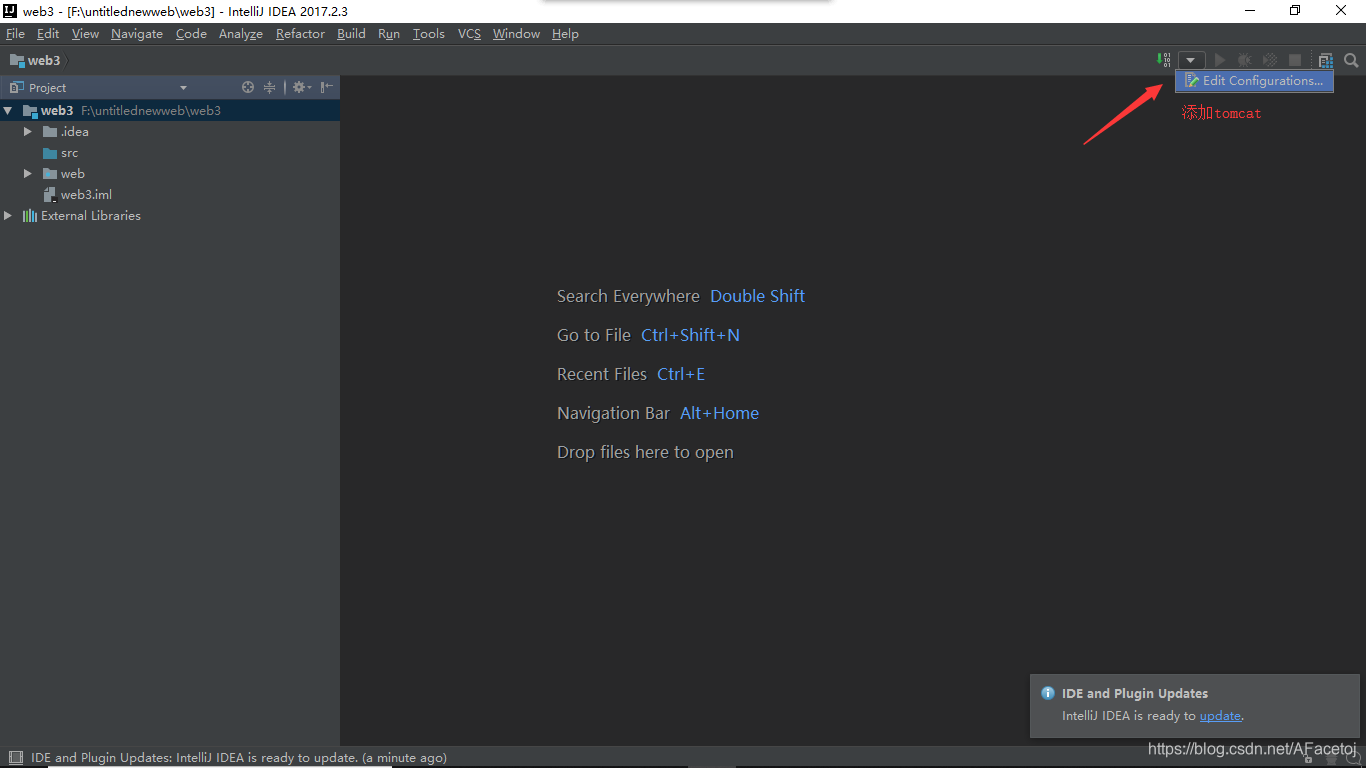Click the status bar update message

coord(239,758)
